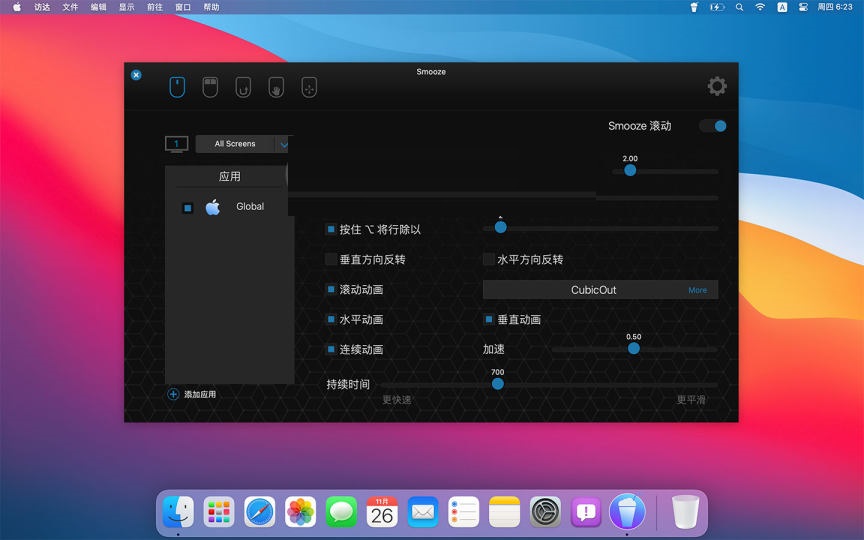Open Feedback Assistant from the Dock

tap(586, 512)
